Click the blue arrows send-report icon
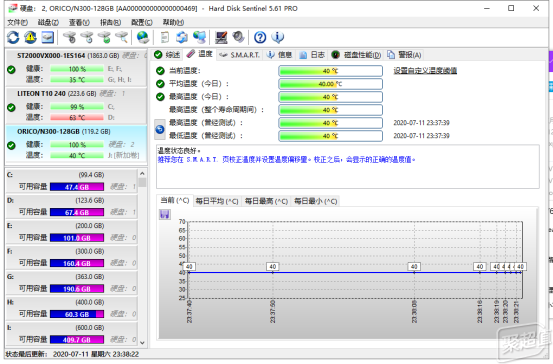This screenshot has height=364, width=553. (x=182, y=37)
